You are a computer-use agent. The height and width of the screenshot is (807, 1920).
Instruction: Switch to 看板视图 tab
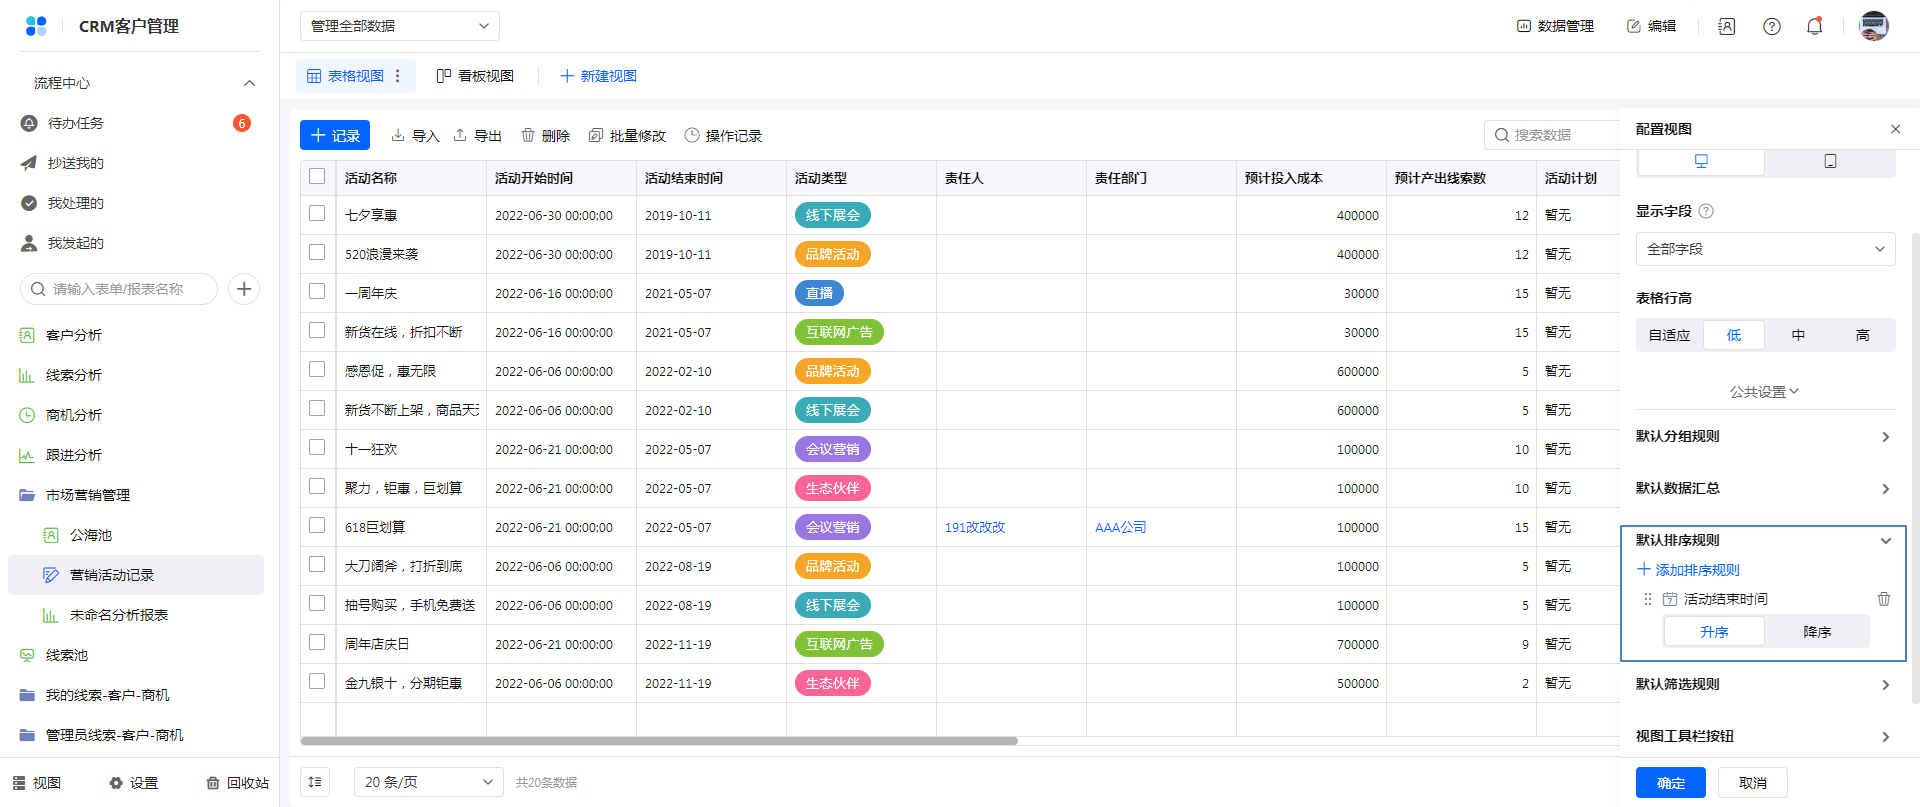(x=475, y=76)
